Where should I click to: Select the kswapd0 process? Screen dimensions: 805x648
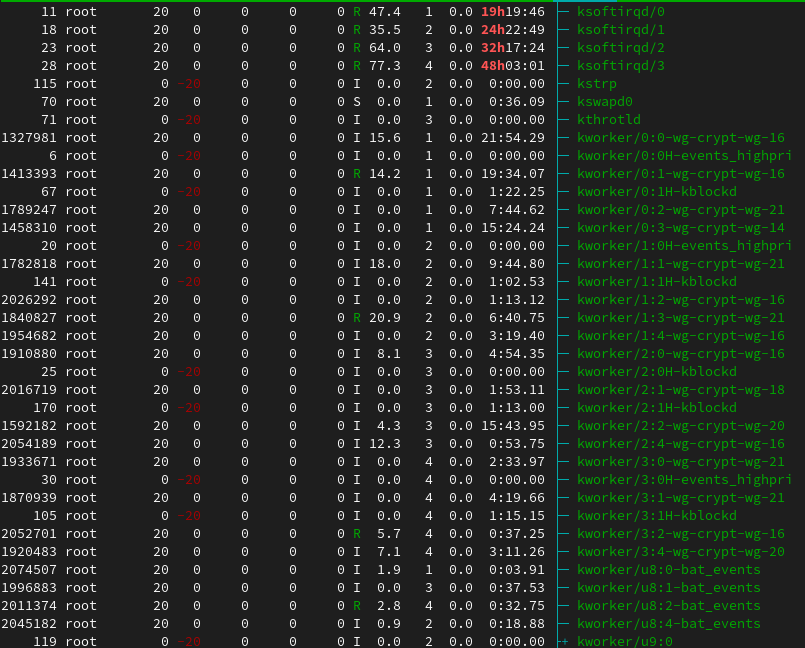coord(604,102)
